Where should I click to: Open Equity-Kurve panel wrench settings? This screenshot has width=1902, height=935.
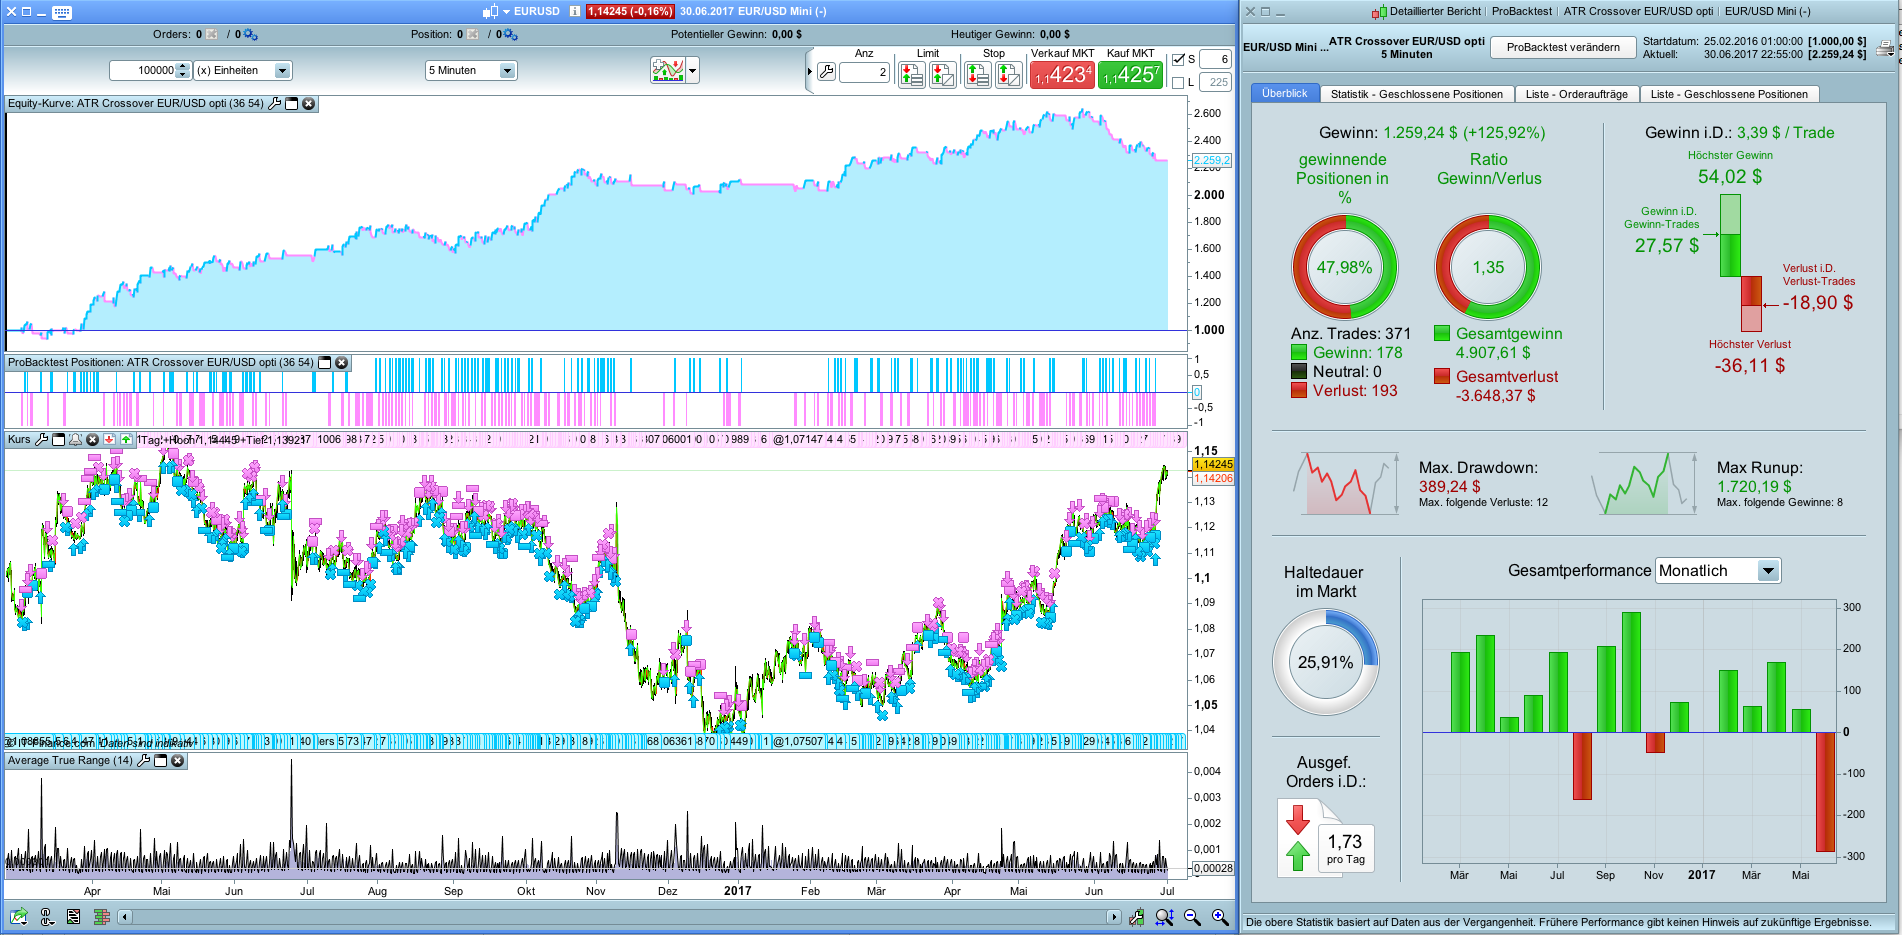pyautogui.click(x=275, y=103)
